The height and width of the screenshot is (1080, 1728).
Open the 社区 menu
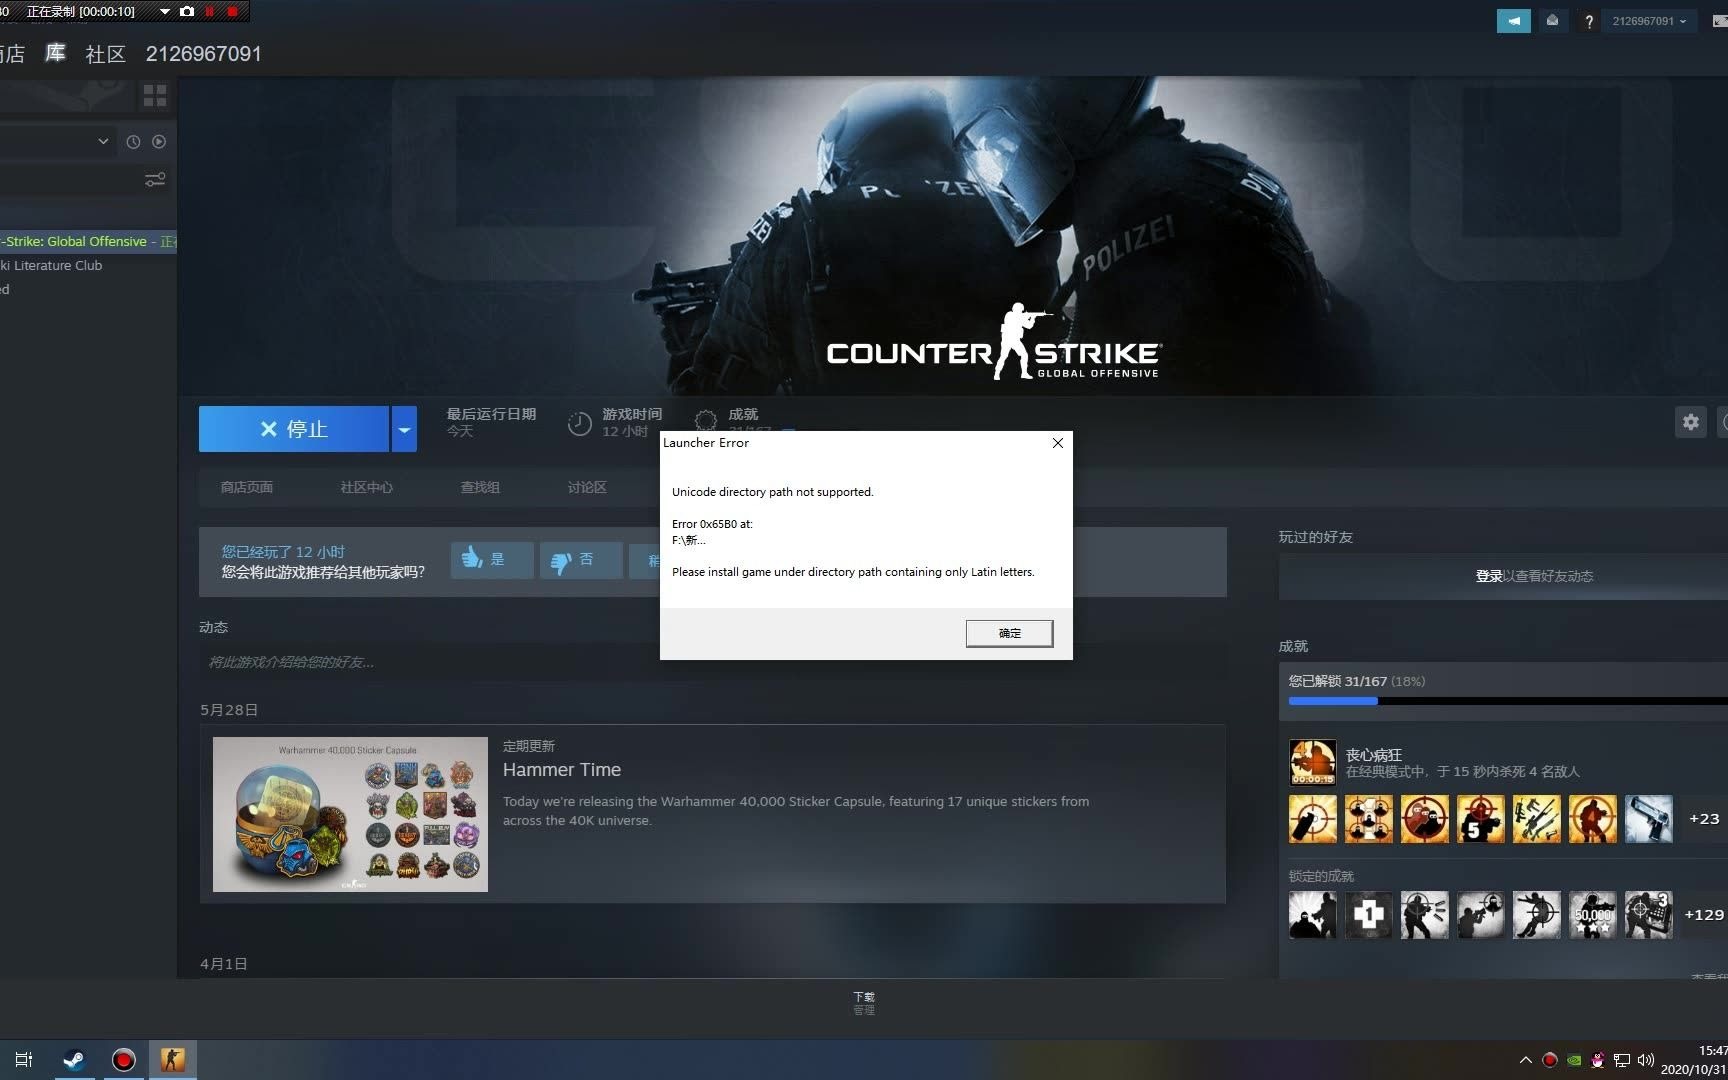tap(105, 54)
